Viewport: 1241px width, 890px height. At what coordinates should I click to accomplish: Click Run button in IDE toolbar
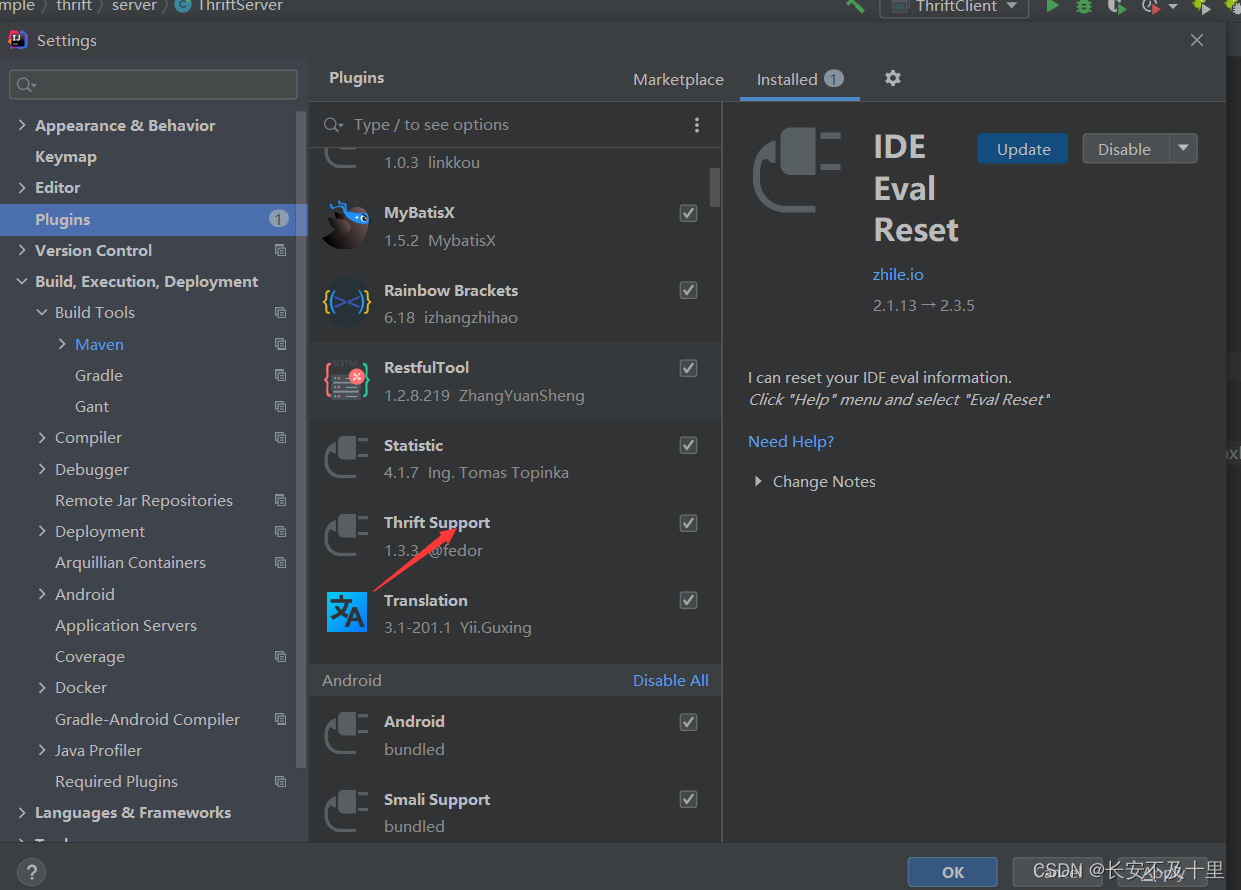tap(1052, 6)
